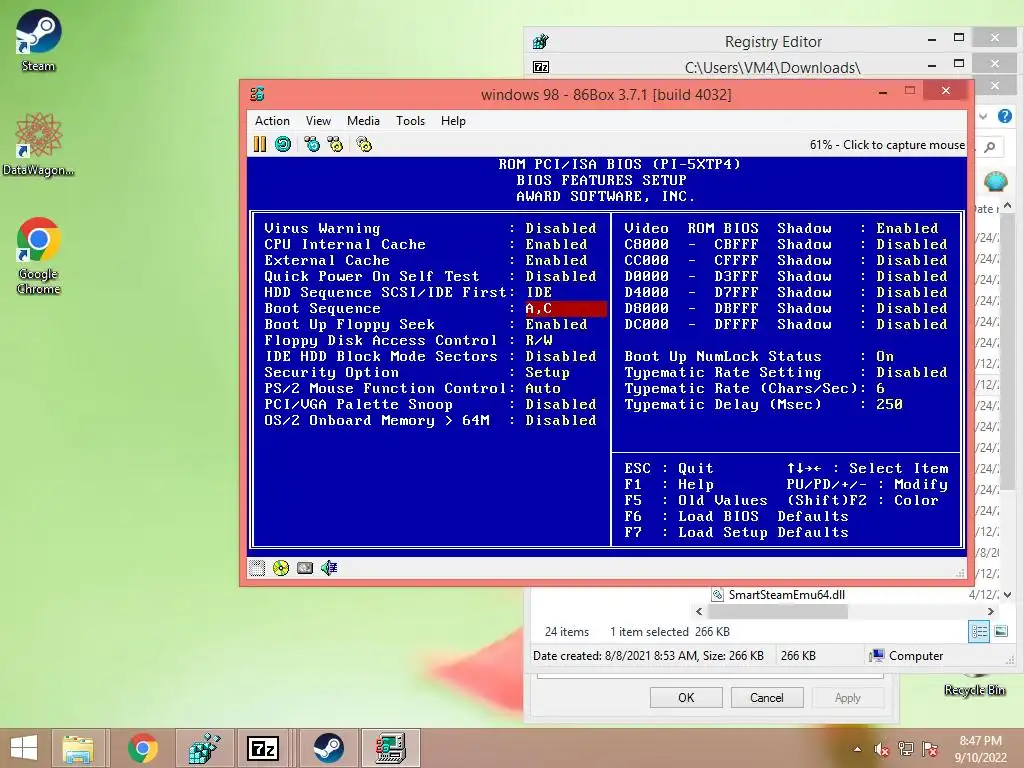Click the disabled Apply button
The height and width of the screenshot is (768, 1024).
pyautogui.click(x=848, y=697)
